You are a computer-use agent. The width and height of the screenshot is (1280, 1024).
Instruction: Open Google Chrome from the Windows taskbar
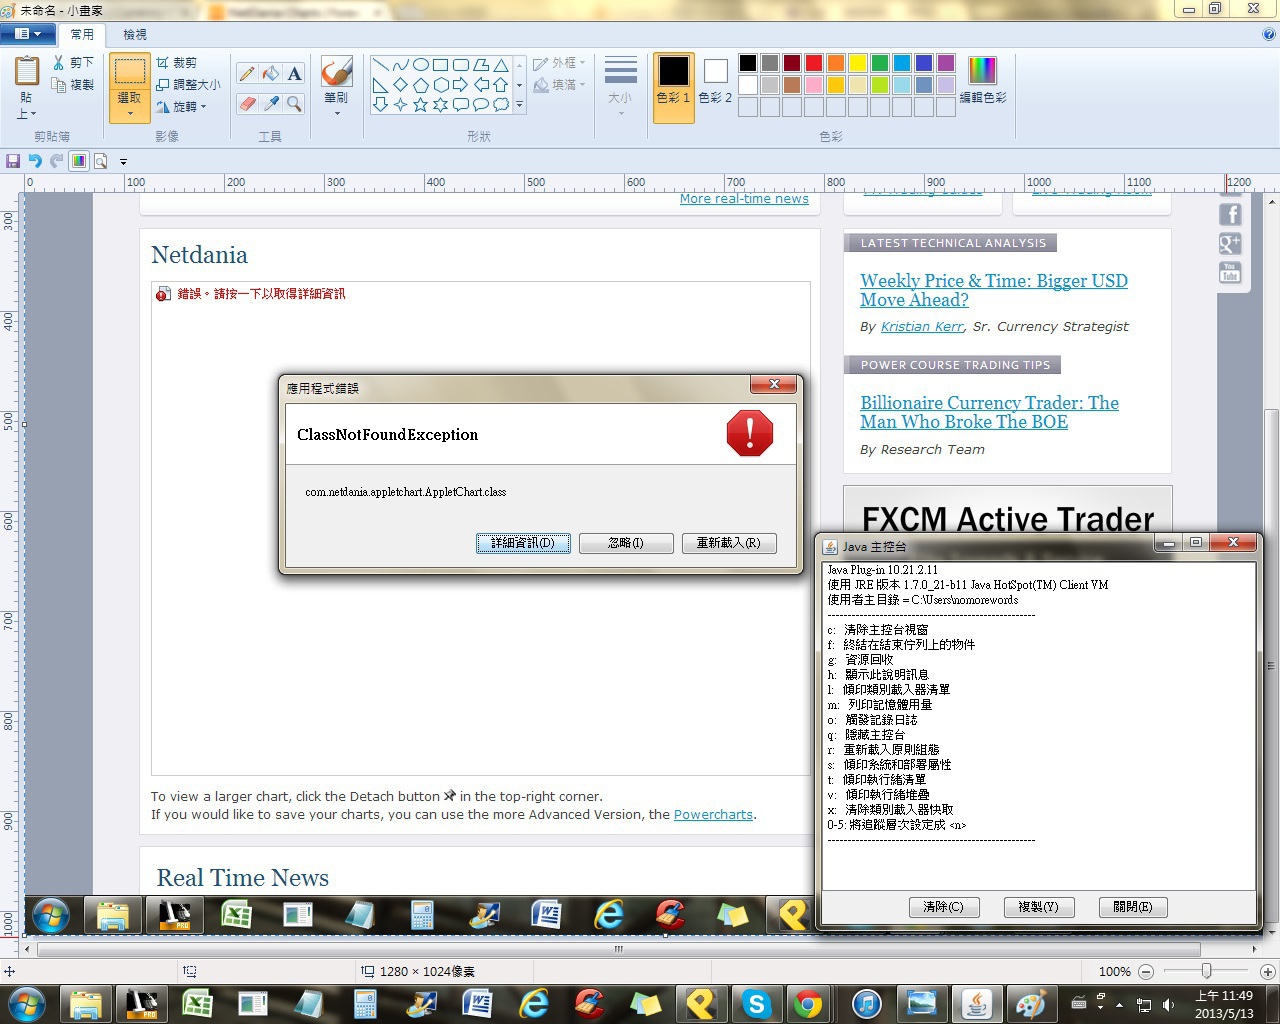pos(808,1003)
